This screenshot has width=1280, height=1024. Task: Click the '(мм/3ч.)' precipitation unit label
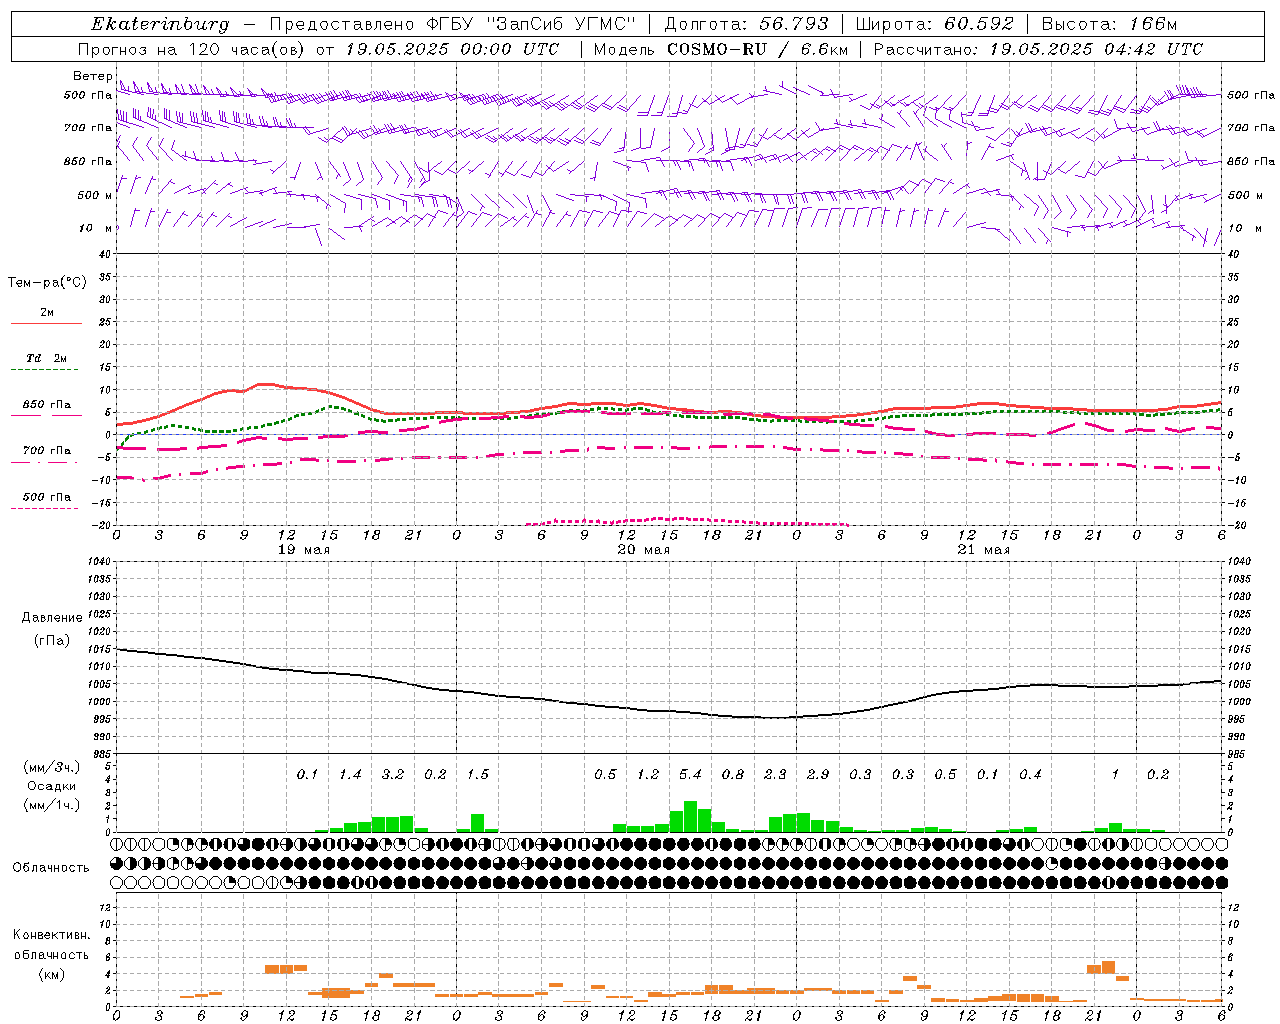50,767
